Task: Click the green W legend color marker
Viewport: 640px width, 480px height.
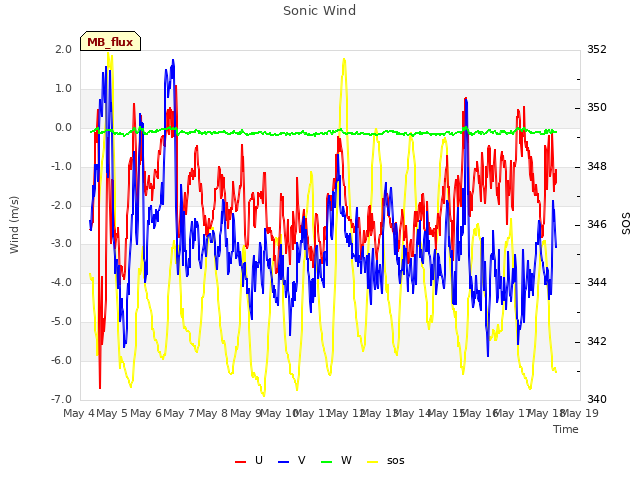Action: 327,462
